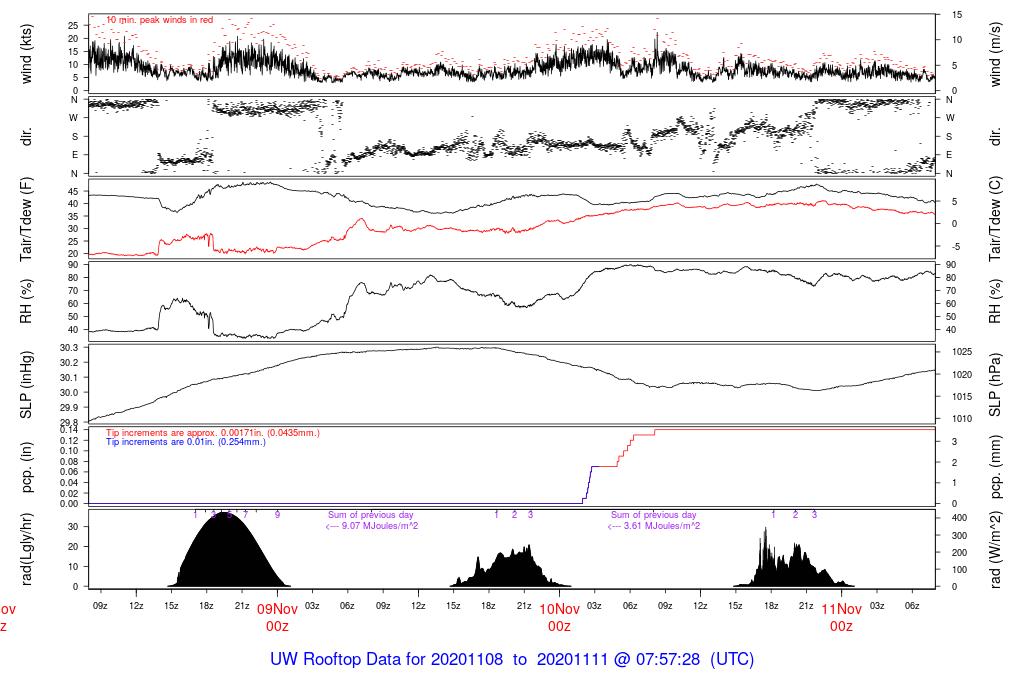Click the "30.1" inHg tick value
This screenshot has height=700, width=1024.
click(69, 378)
